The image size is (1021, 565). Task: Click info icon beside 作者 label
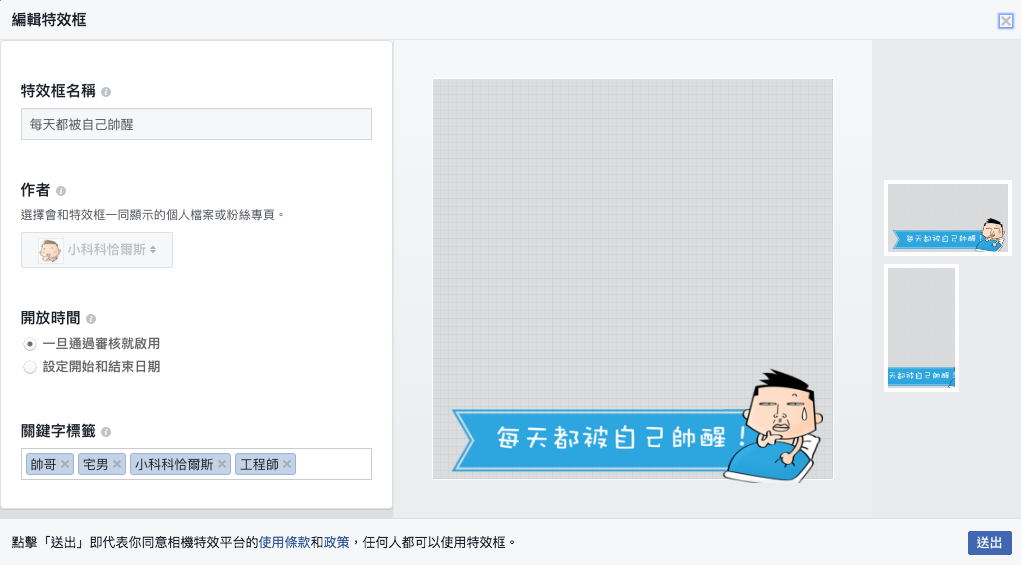61,191
